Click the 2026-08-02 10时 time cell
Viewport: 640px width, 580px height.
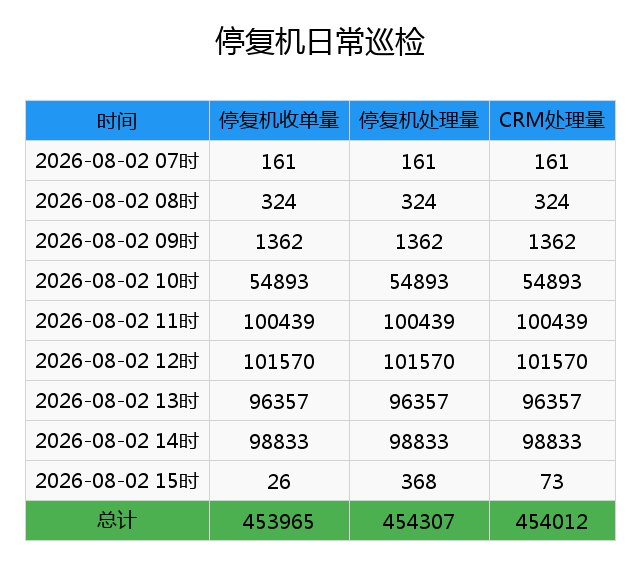pos(117,281)
